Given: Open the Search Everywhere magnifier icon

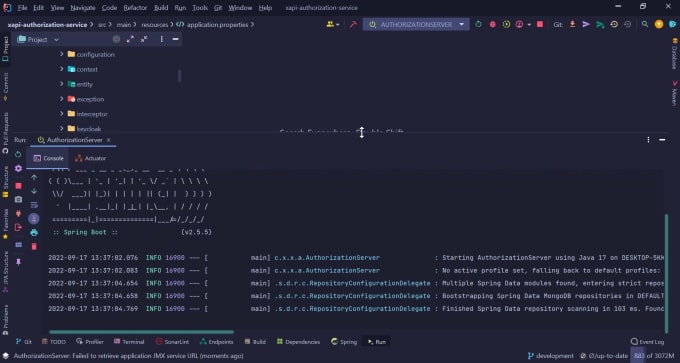Looking at the screenshot, I should coord(645,24).
